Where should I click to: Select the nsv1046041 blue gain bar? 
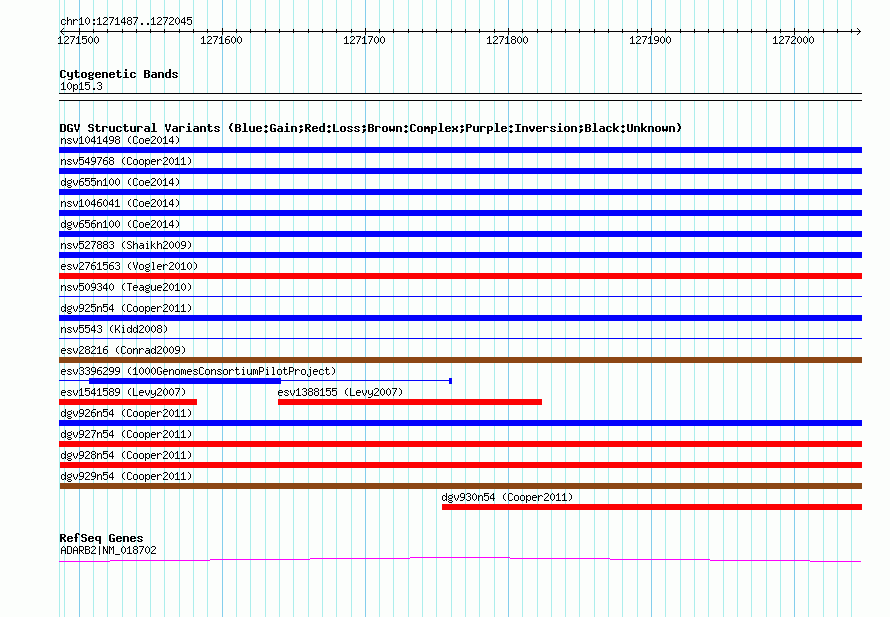coord(460,213)
